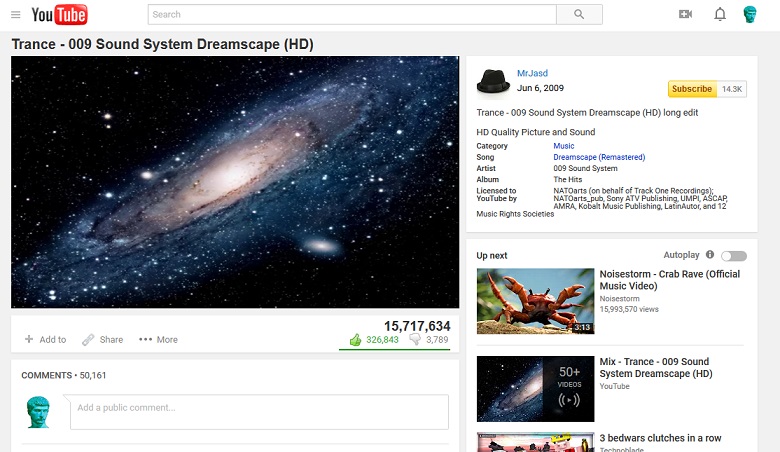
Task: Open Dreamscape (Remastered) song link
Action: 599,157
